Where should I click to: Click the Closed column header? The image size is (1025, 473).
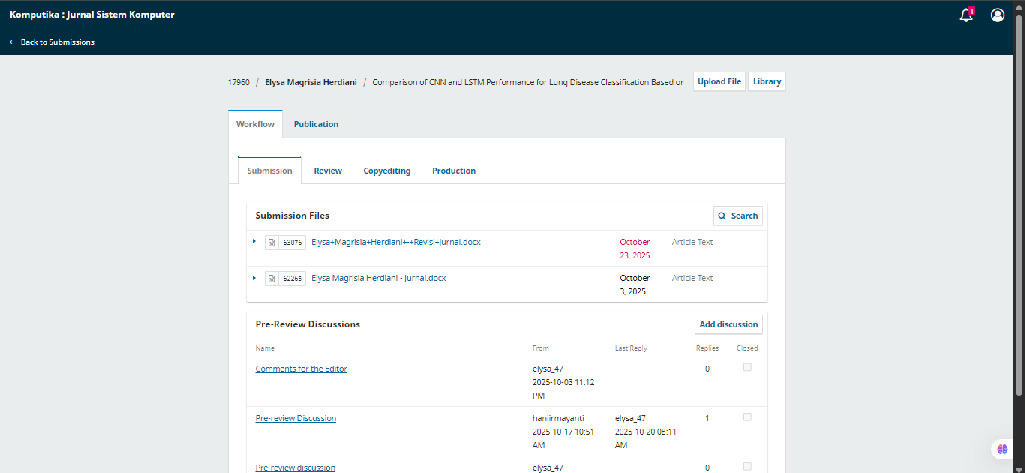point(747,348)
